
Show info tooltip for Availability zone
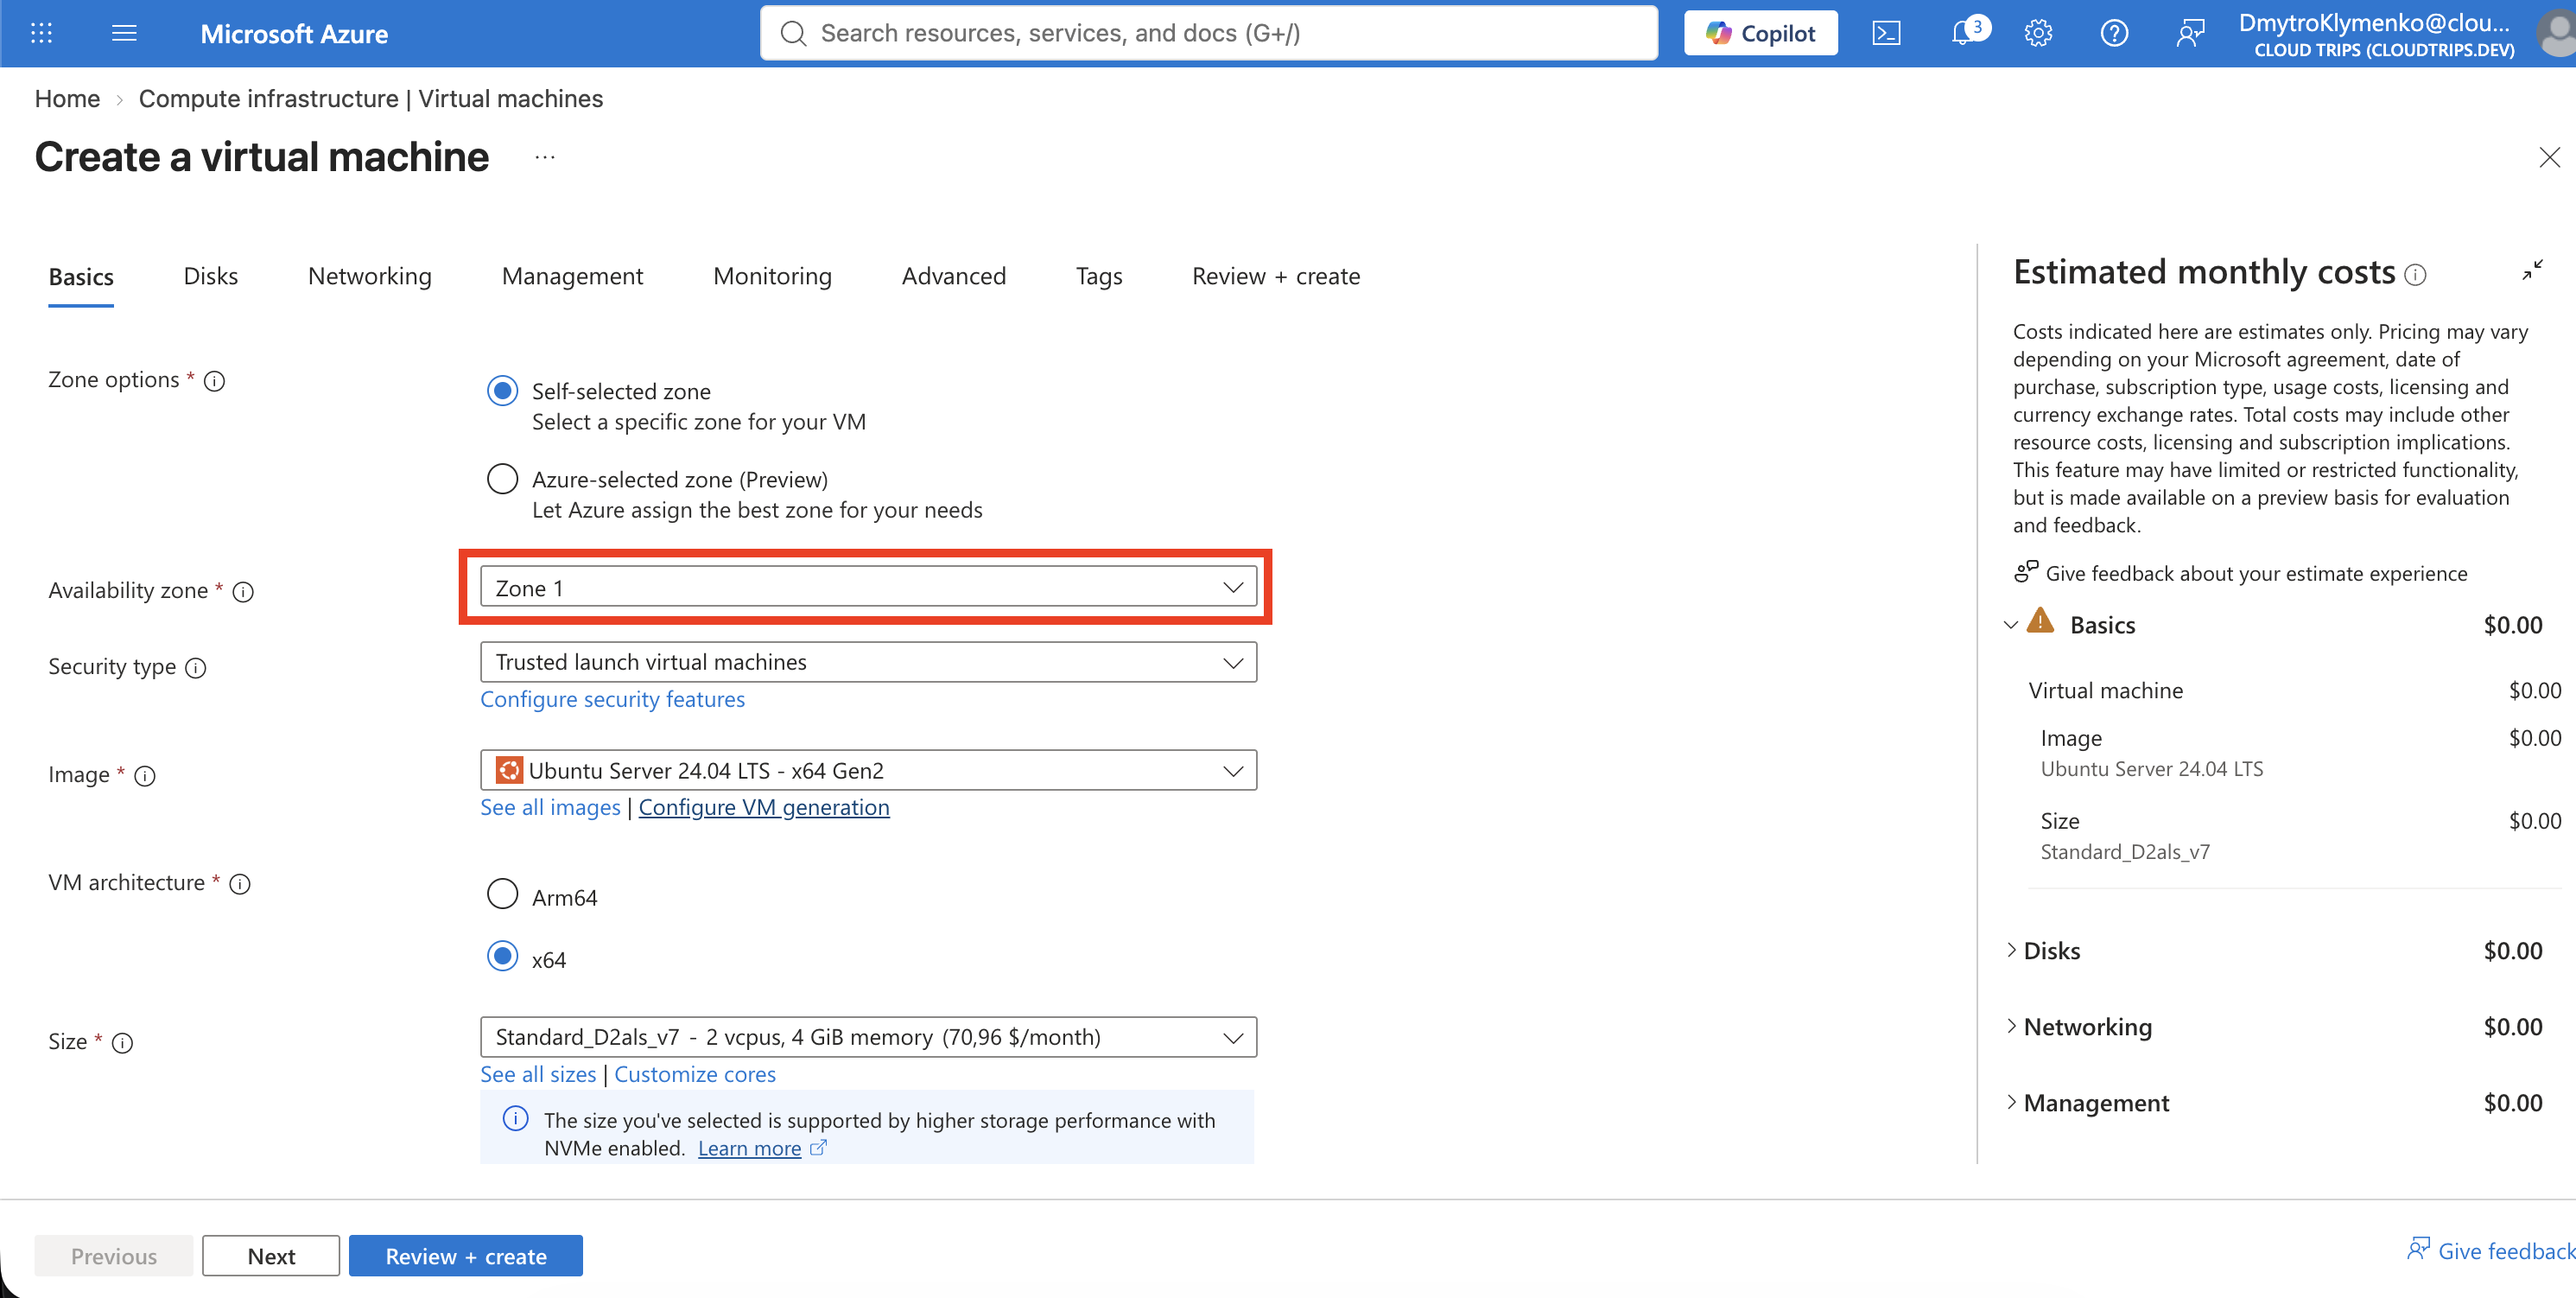point(243,592)
